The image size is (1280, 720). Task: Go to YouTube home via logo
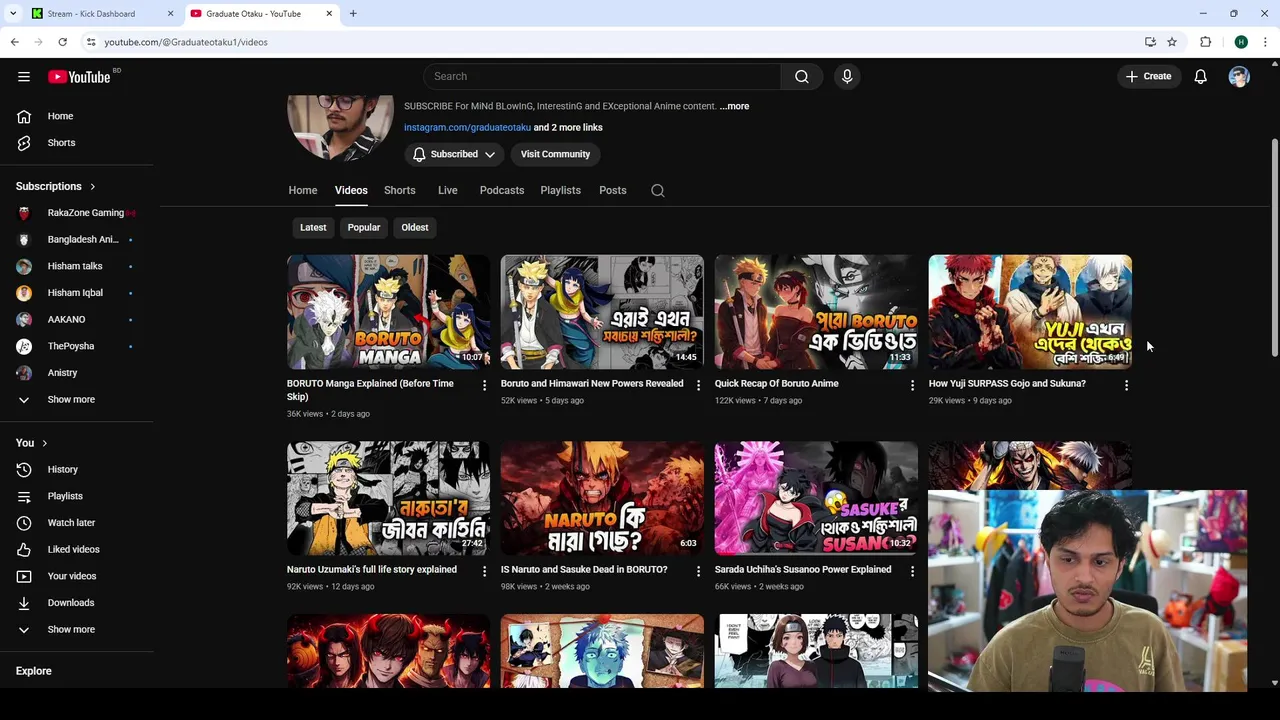click(x=79, y=77)
